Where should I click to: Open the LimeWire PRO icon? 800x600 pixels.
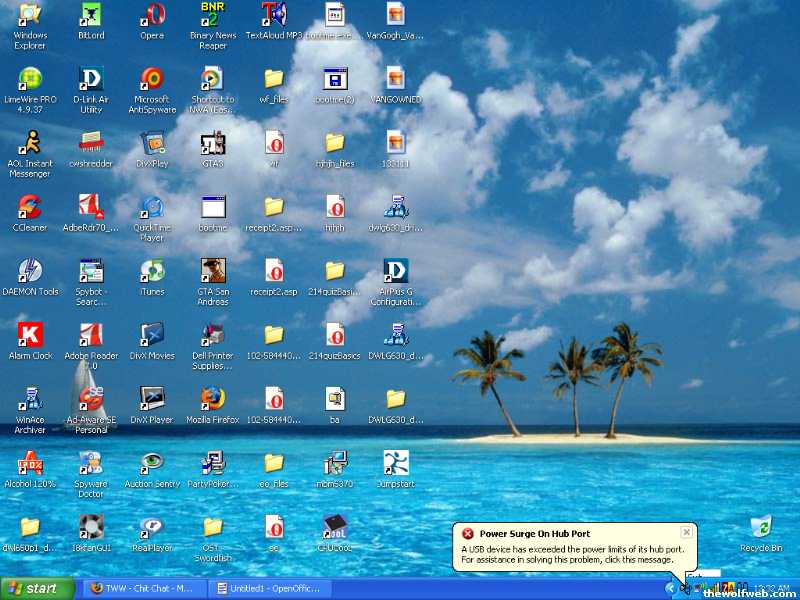30,79
